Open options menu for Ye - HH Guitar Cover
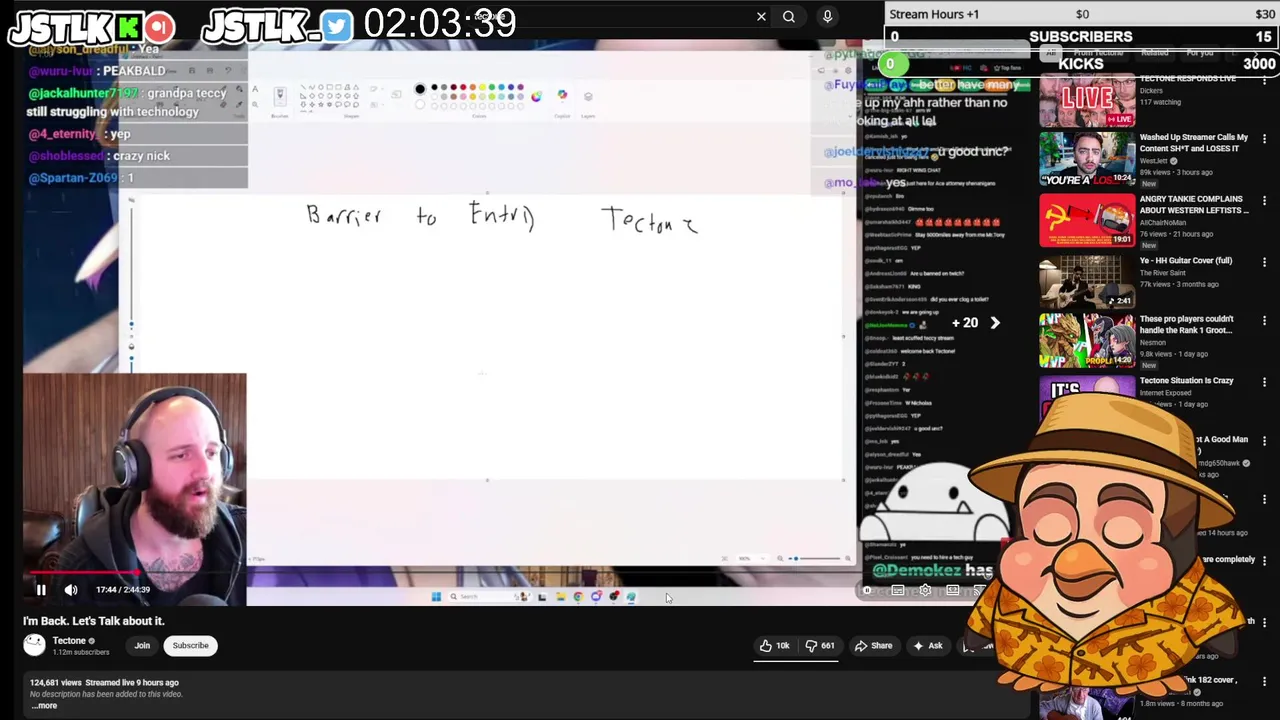The image size is (1280, 720). pyautogui.click(x=1264, y=262)
